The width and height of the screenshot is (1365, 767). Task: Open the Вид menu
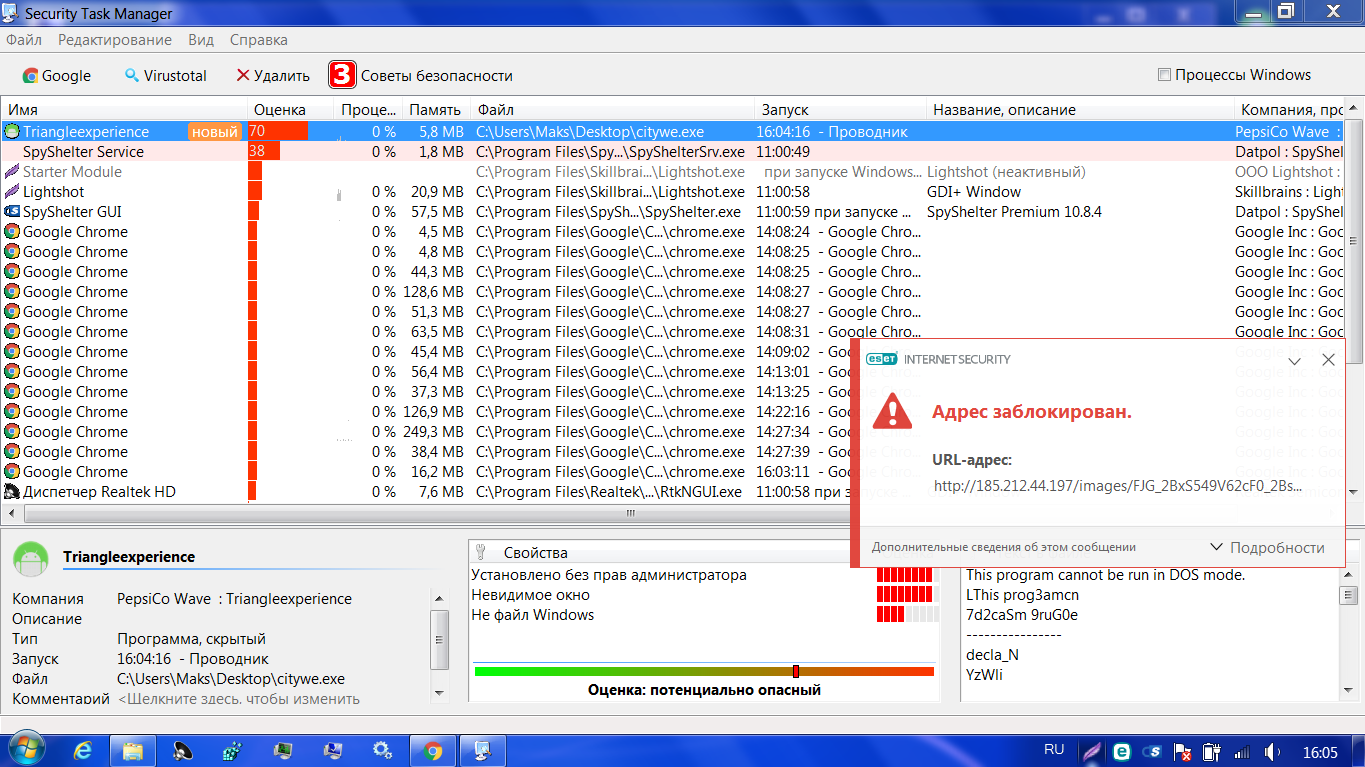tap(201, 40)
